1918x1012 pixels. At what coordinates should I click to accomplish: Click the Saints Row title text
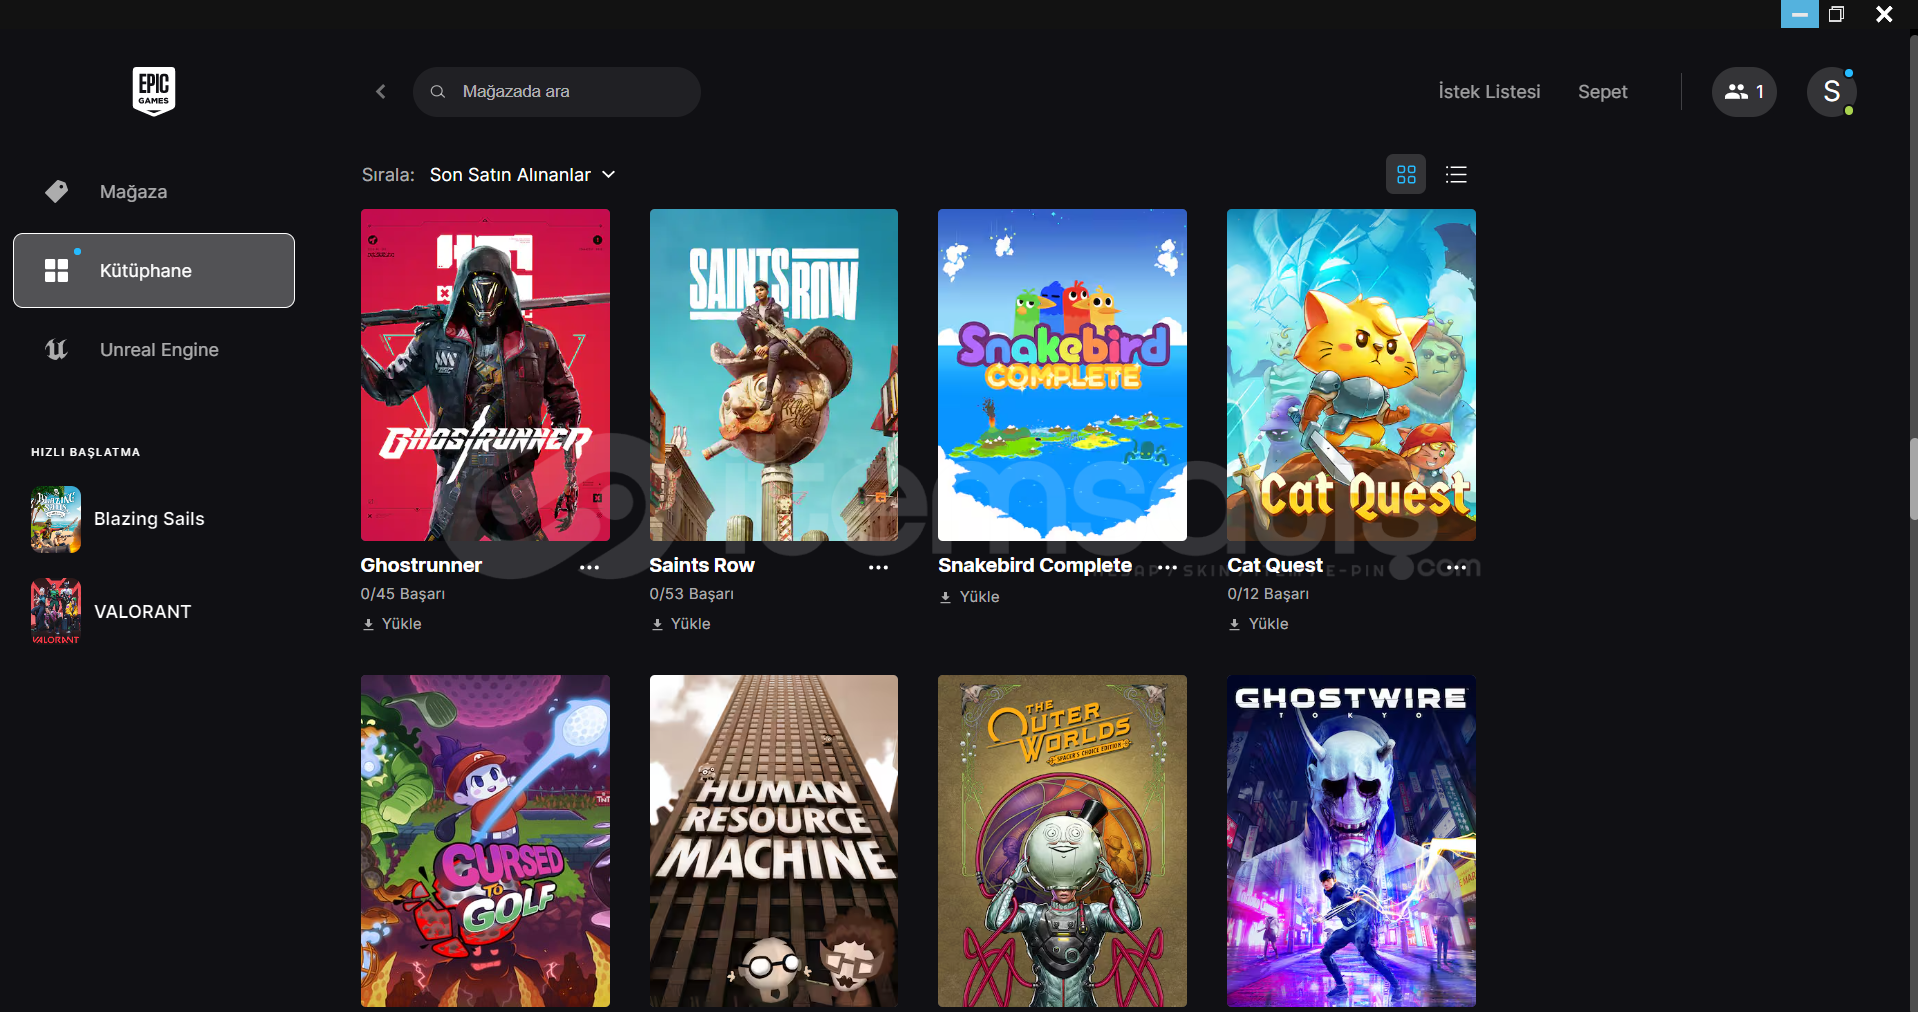pyautogui.click(x=702, y=566)
